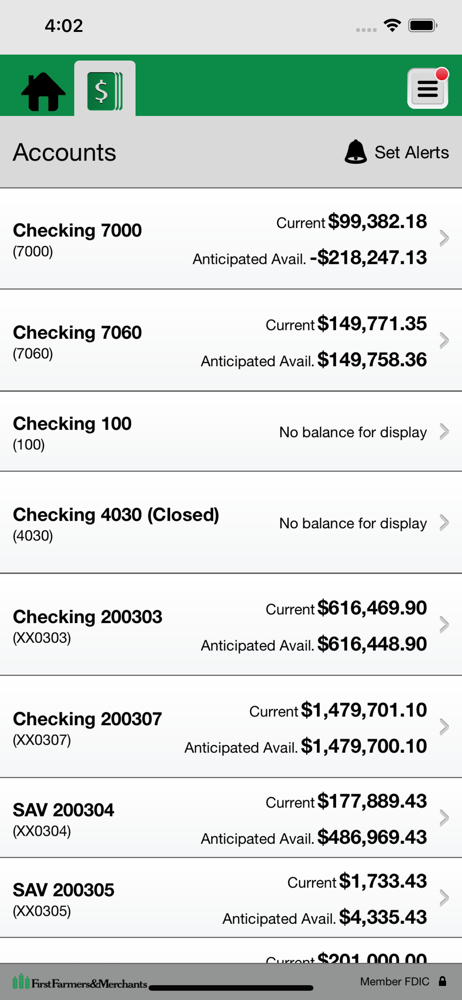
Task: Check the Wi-Fi status icon
Action: pos(392,26)
